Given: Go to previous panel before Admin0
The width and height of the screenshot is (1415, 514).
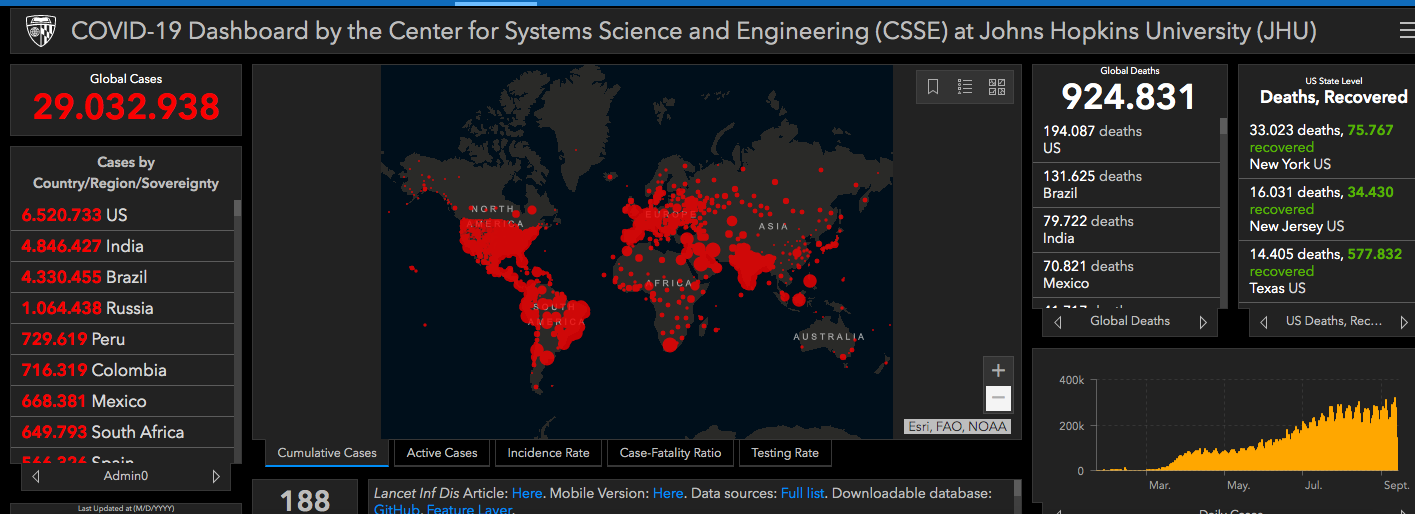Looking at the screenshot, I should 37,477.
